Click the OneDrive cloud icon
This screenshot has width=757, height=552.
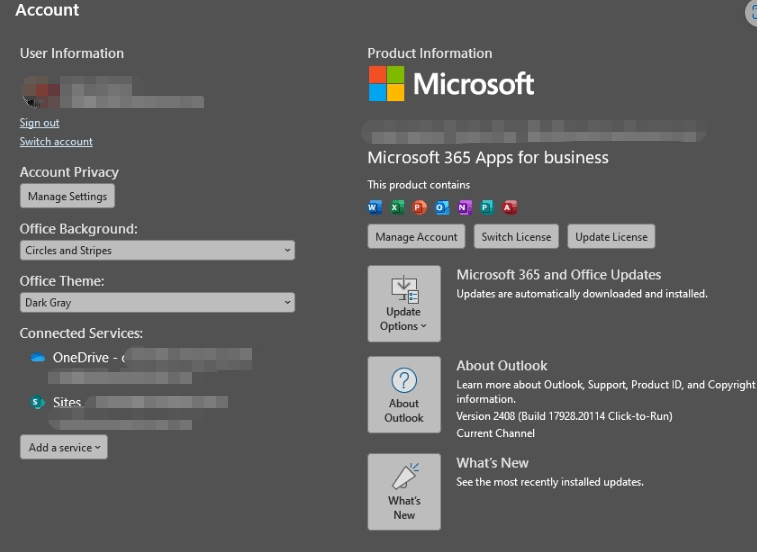[x=38, y=358]
